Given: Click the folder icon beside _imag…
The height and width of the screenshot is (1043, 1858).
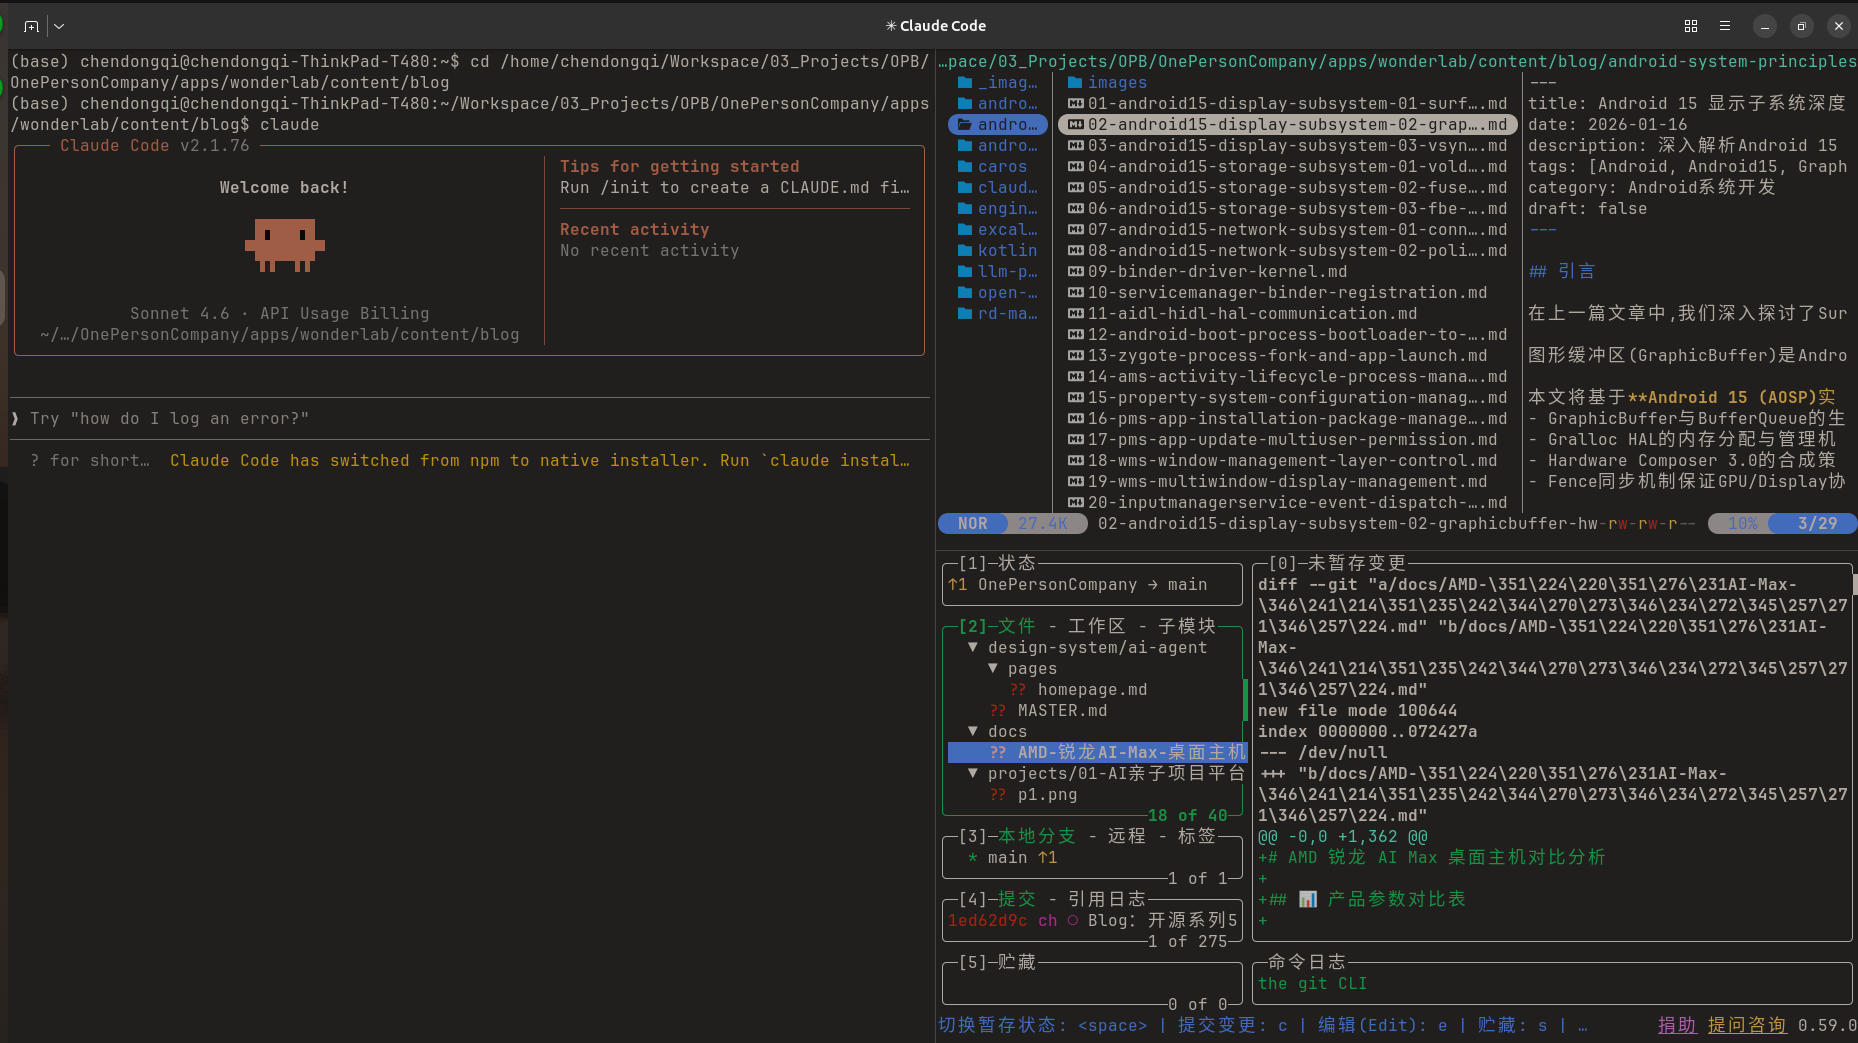Looking at the screenshot, I should coord(965,83).
